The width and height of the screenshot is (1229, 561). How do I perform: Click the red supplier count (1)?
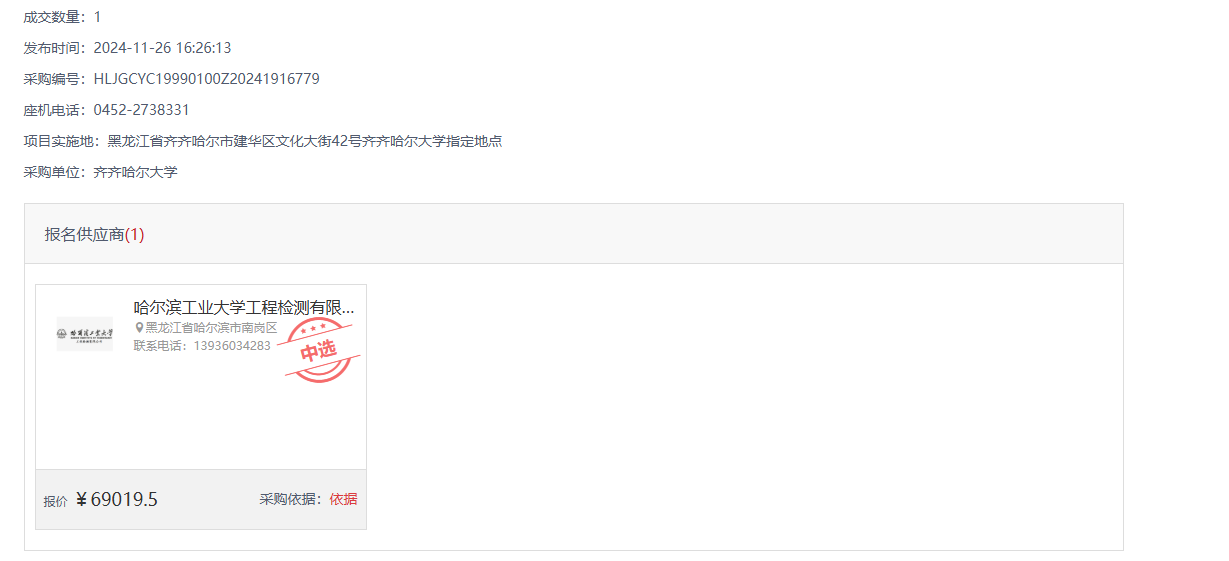point(135,234)
